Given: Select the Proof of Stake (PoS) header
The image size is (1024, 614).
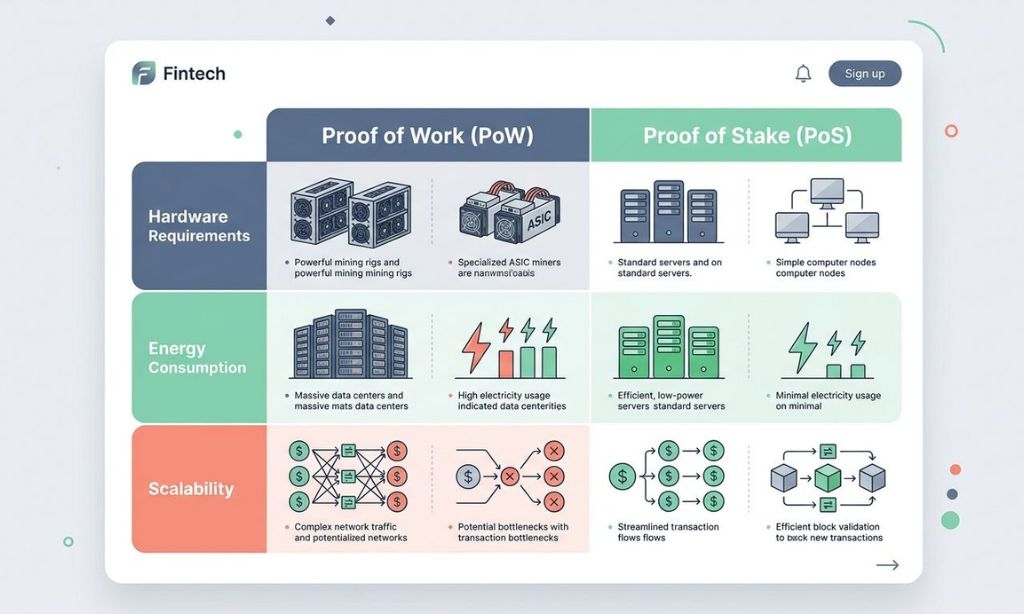Looking at the screenshot, I should tap(746, 134).
